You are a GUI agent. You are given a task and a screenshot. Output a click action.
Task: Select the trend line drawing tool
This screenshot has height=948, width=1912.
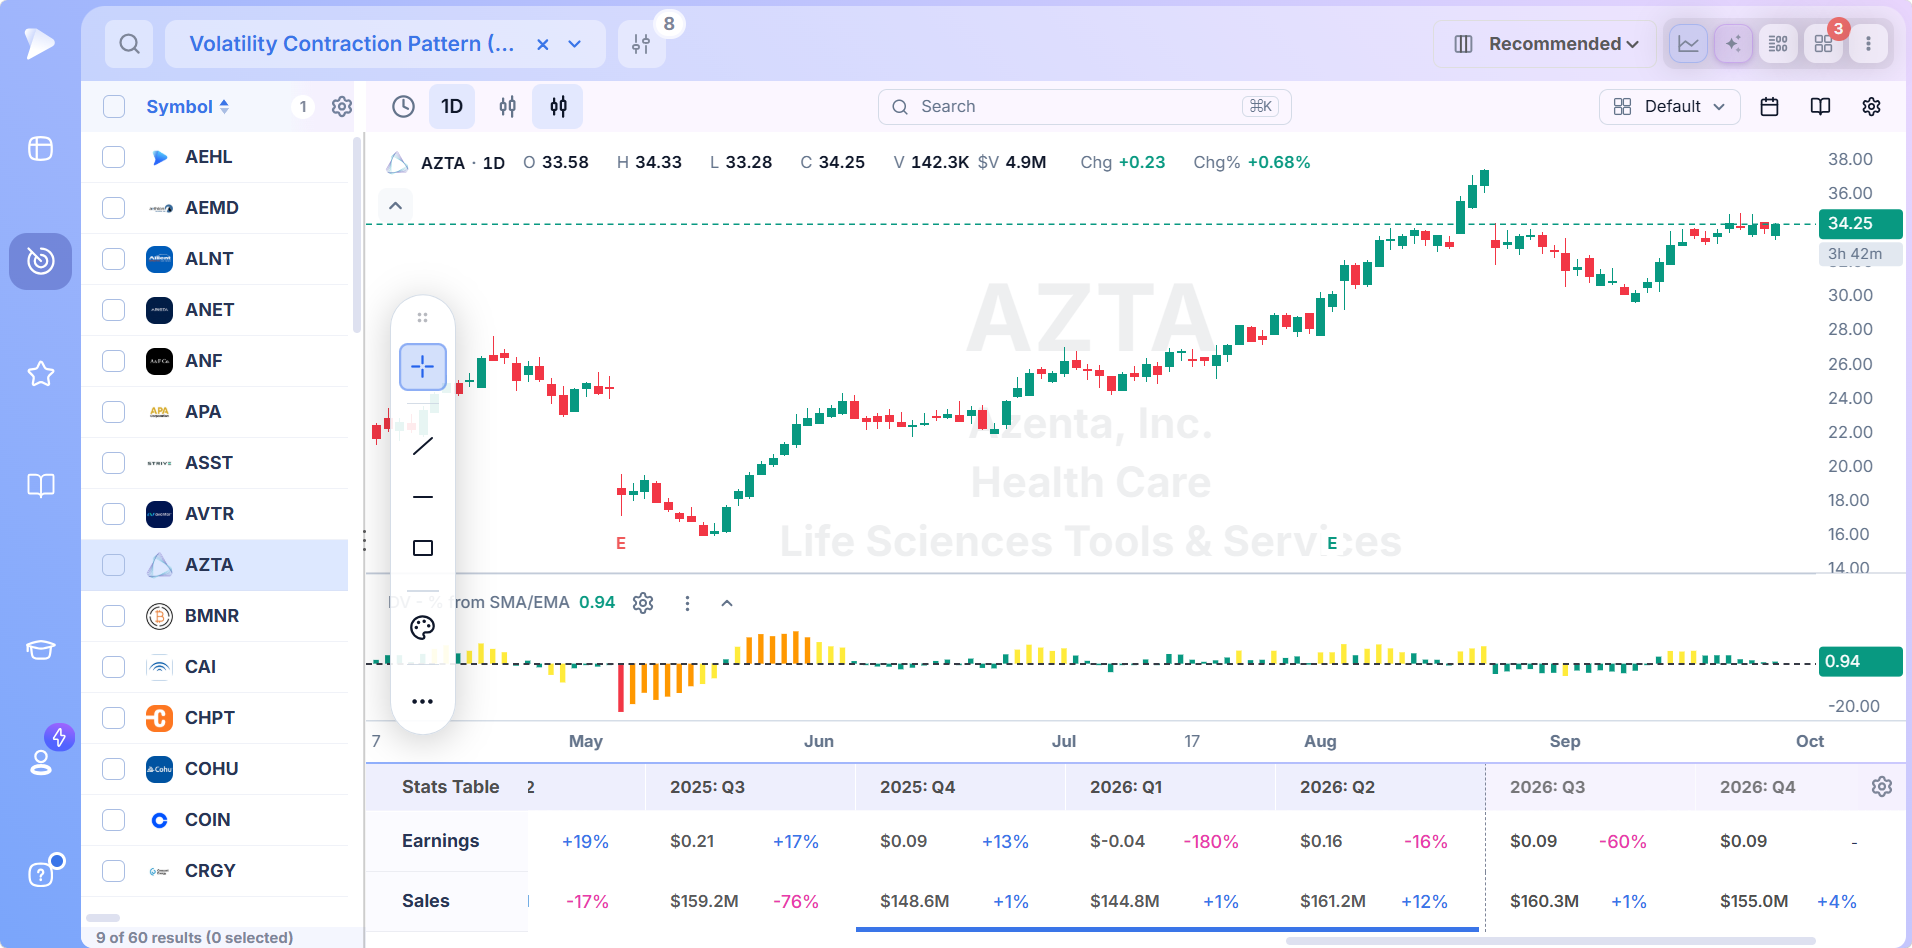click(x=423, y=446)
